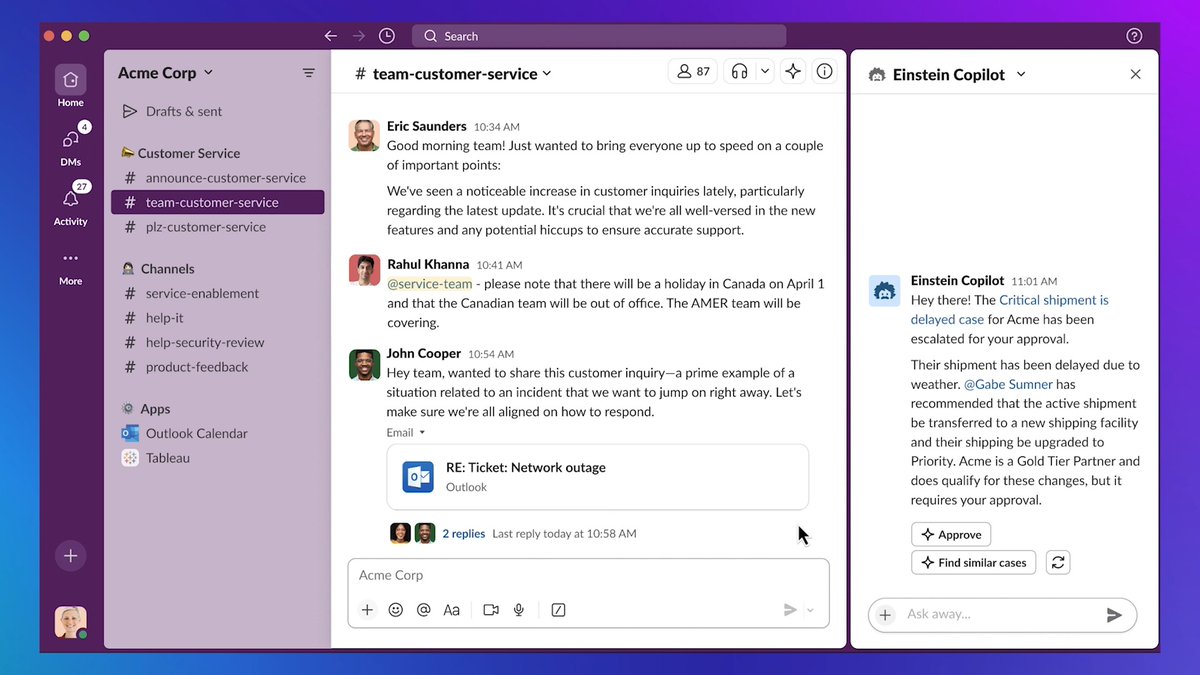Click the @service-team mention
This screenshot has height=675, width=1200.
click(430, 284)
